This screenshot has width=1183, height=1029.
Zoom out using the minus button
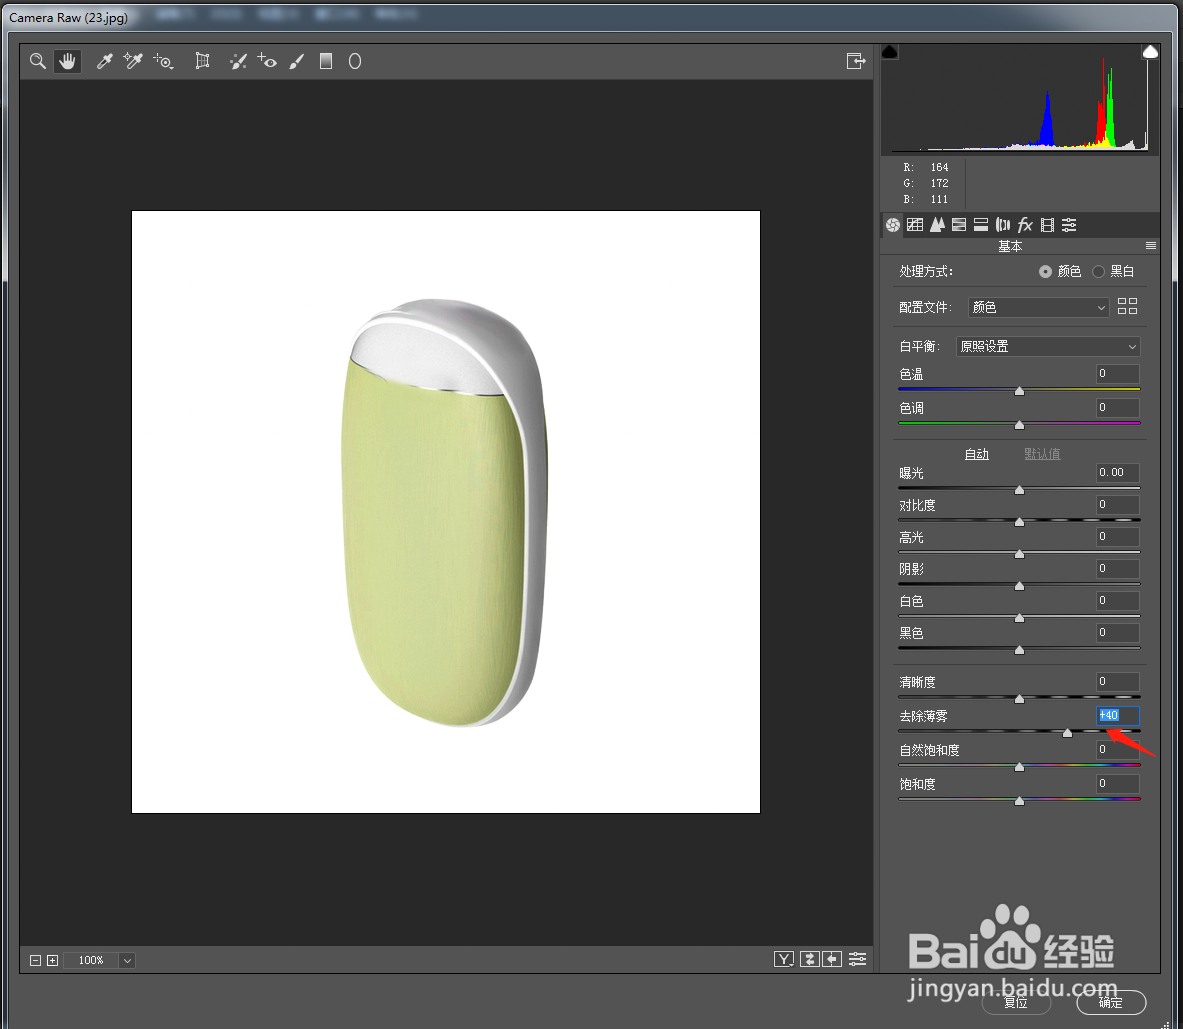35,960
